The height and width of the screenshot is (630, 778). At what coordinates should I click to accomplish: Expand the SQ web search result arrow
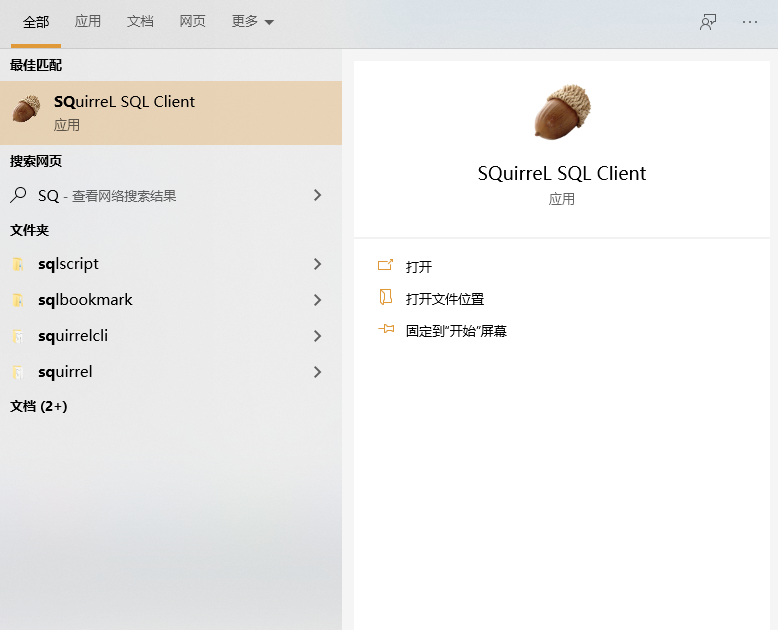(318, 195)
